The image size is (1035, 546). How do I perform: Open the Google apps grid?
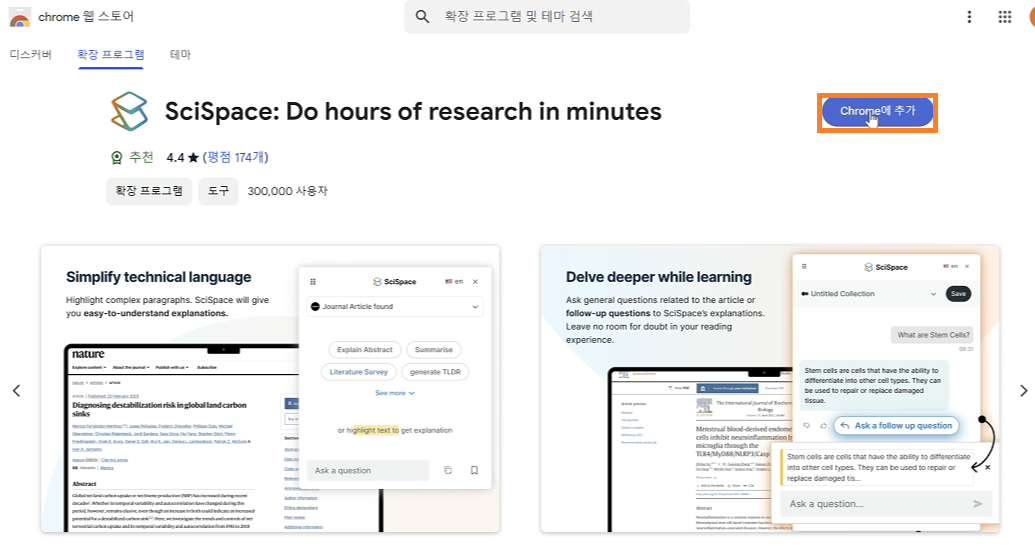tap(1005, 17)
